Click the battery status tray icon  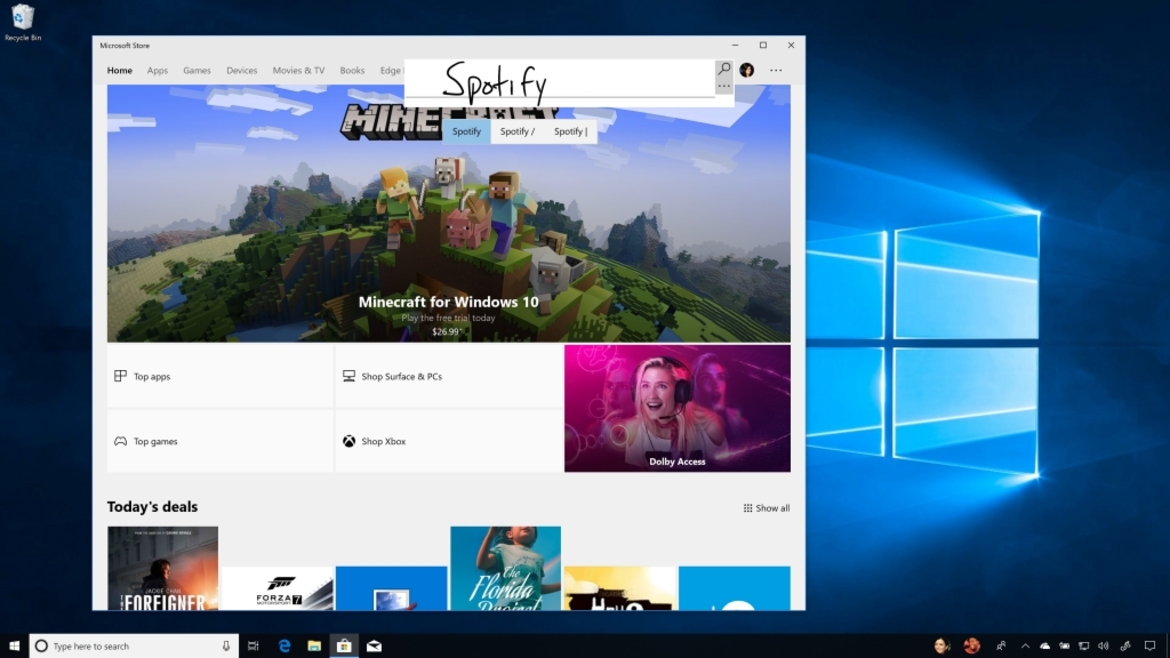coord(1064,646)
